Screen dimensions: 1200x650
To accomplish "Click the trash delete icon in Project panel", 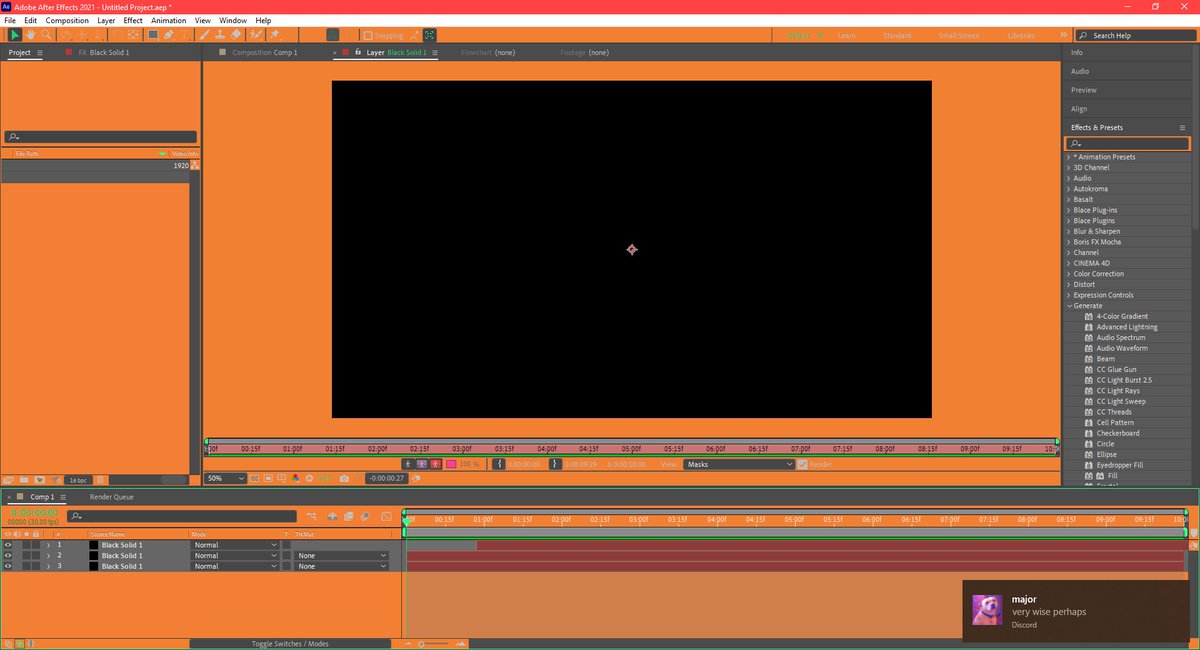I will (100, 480).
